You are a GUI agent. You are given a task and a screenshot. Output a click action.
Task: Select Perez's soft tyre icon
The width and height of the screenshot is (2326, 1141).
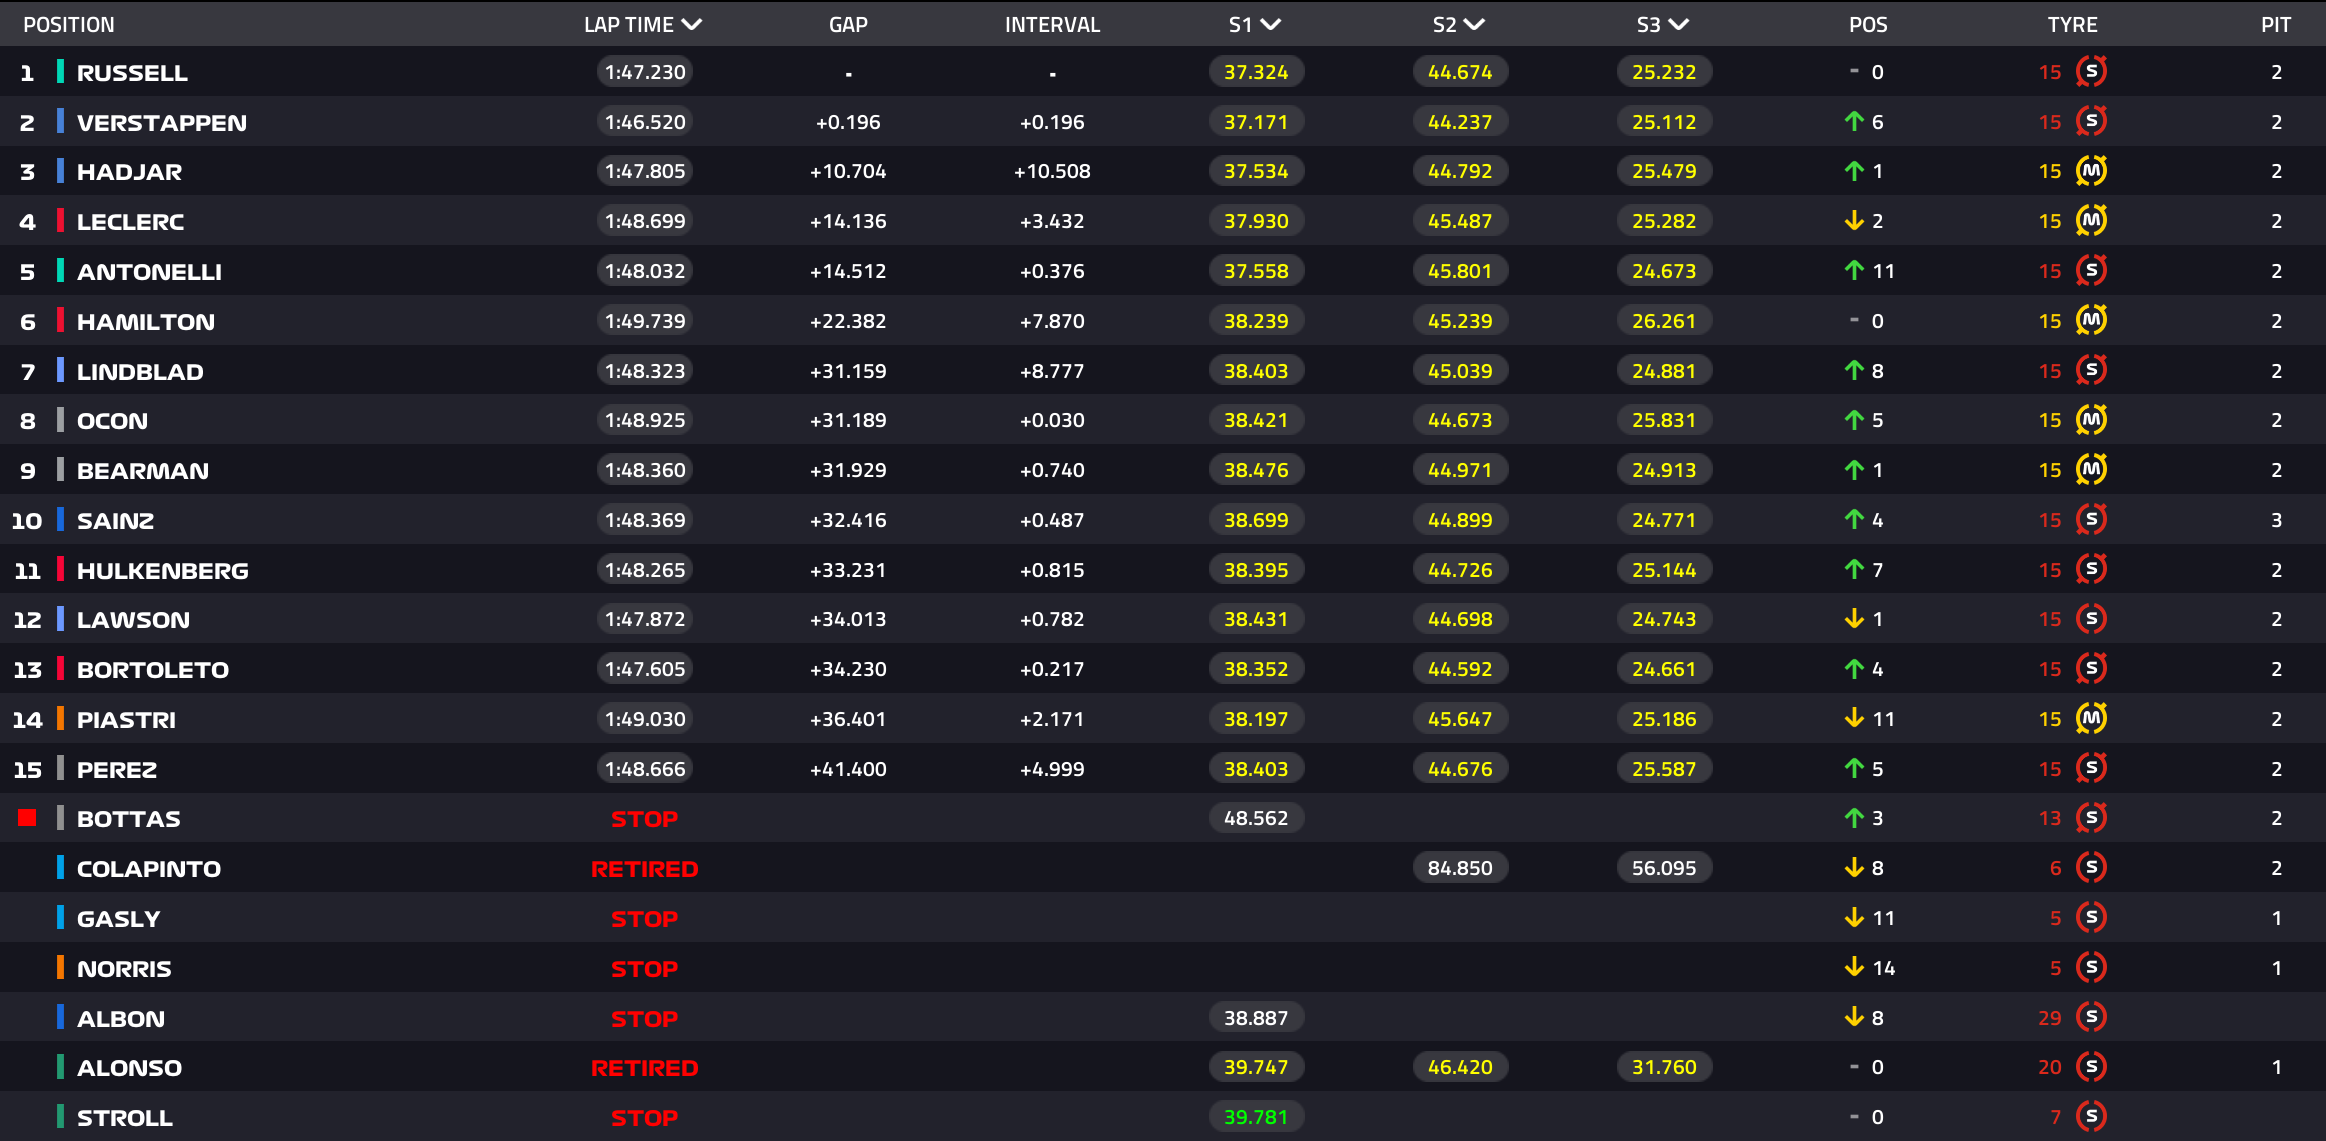click(2091, 769)
